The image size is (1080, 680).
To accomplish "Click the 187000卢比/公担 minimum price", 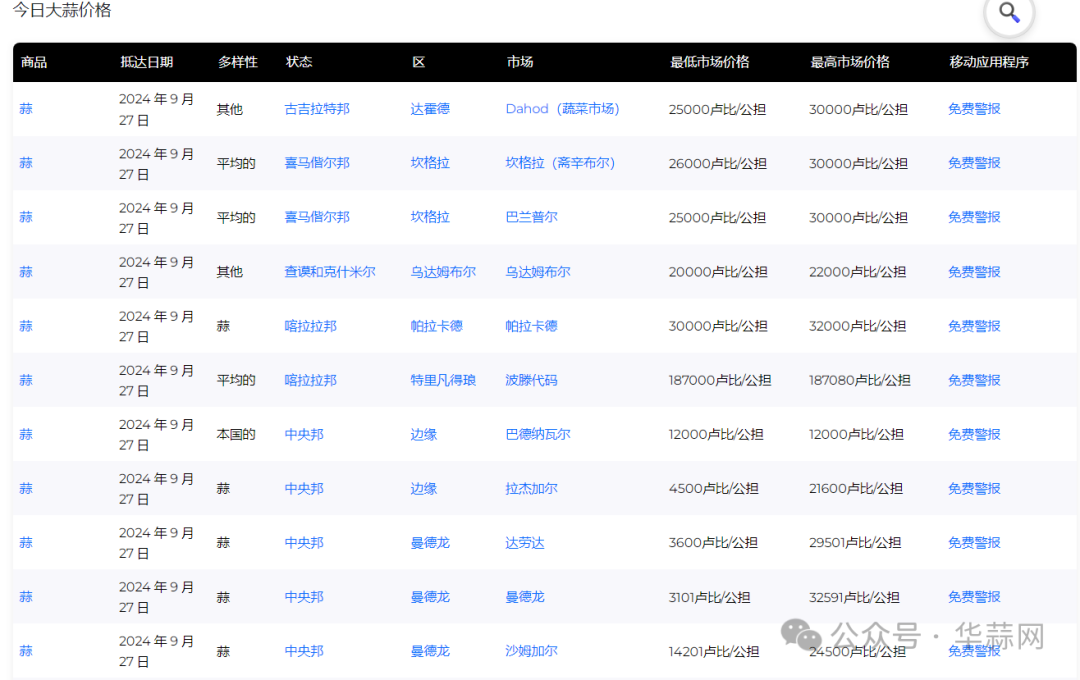I will click(x=720, y=380).
